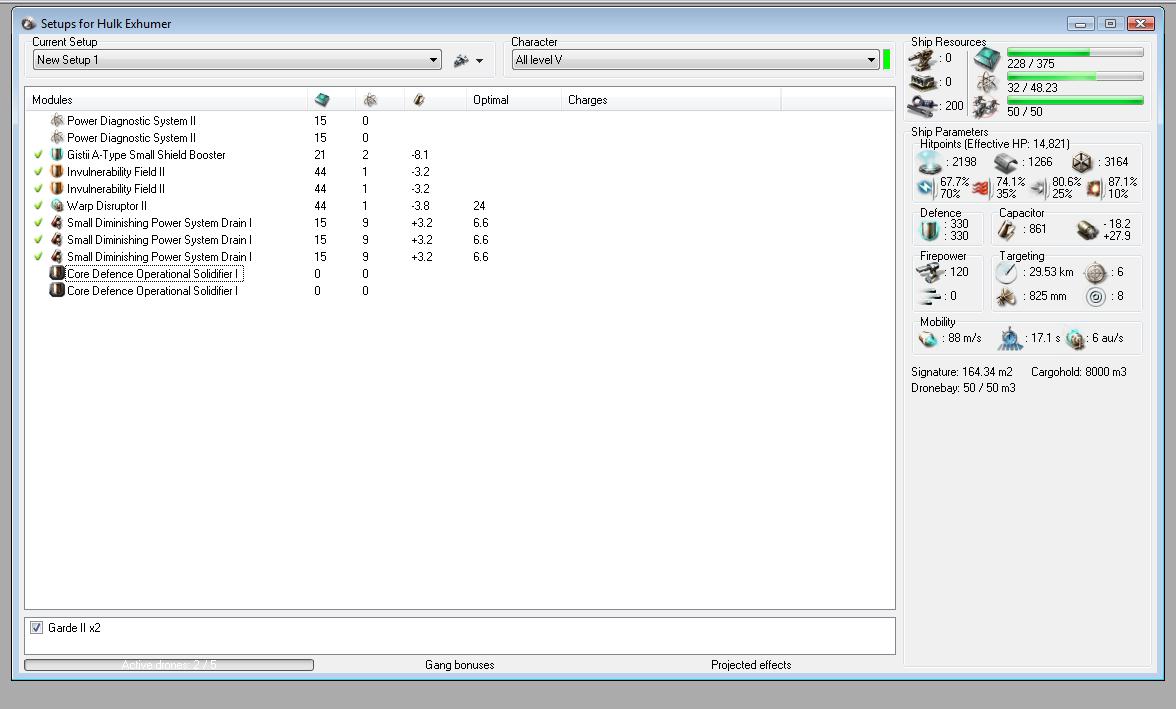Toggle the first Invulnerability Field II checkmark
This screenshot has height=709, width=1176.
(38, 172)
